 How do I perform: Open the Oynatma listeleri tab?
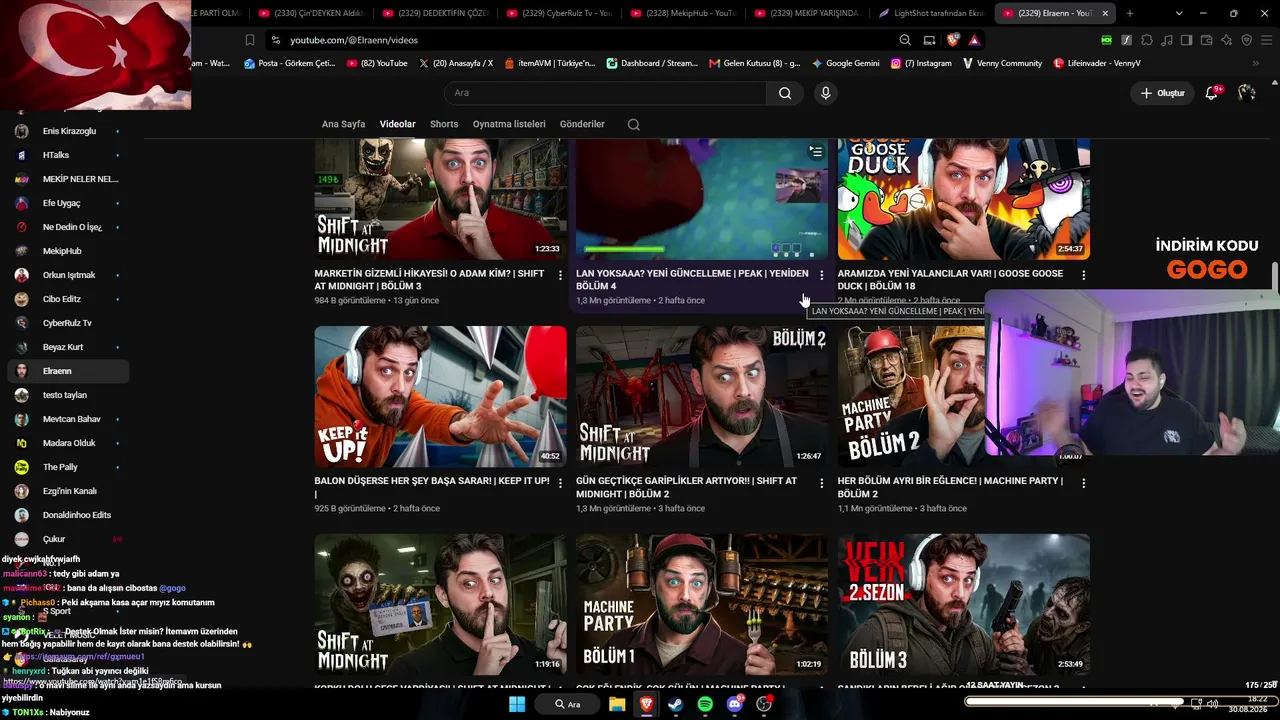(509, 125)
